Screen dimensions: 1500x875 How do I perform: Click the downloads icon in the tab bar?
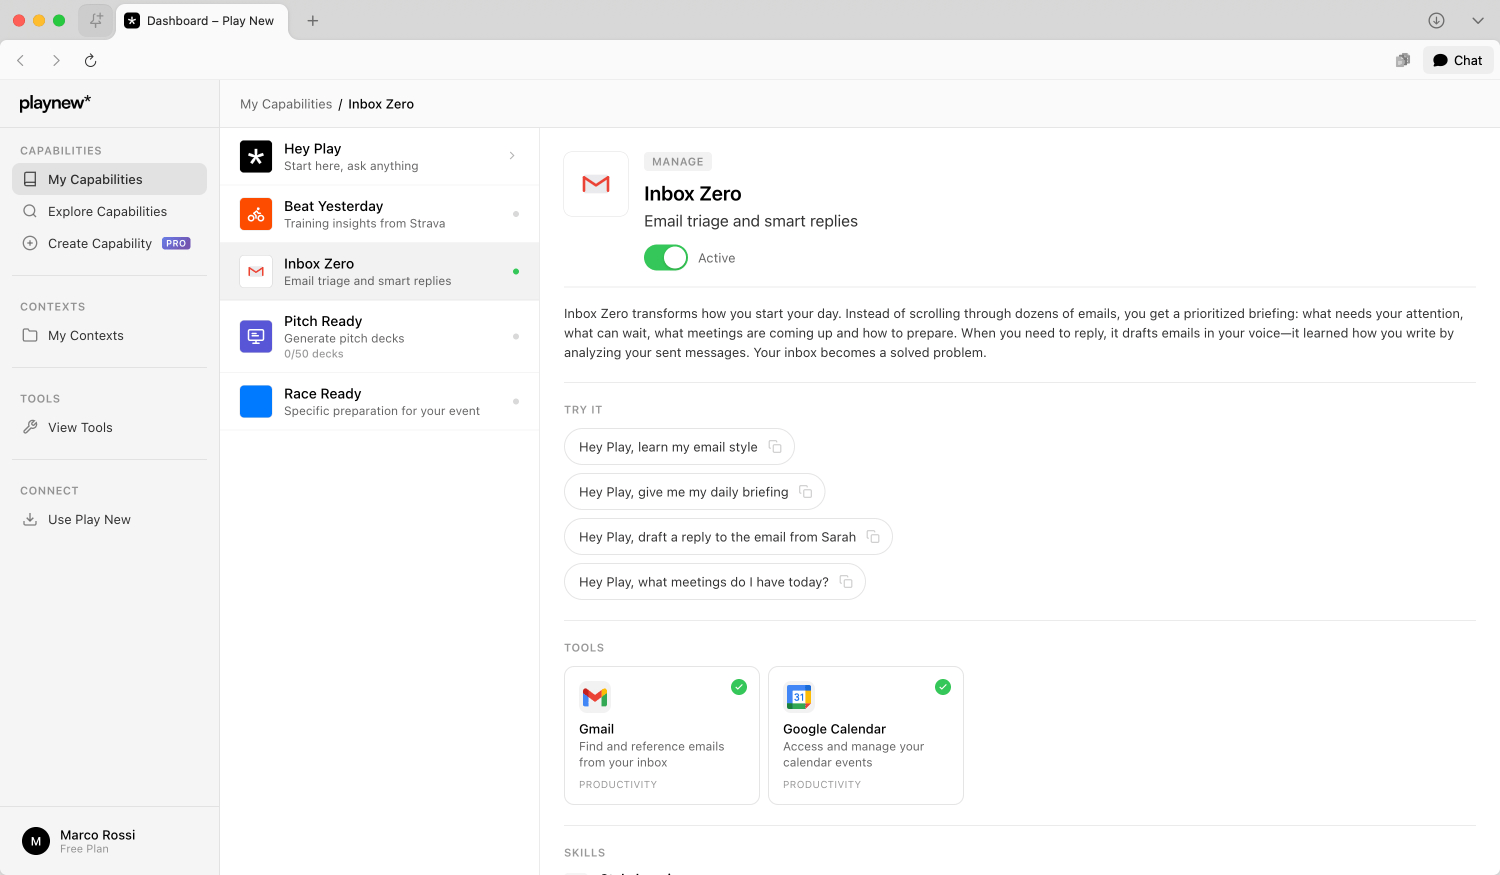(x=1436, y=21)
